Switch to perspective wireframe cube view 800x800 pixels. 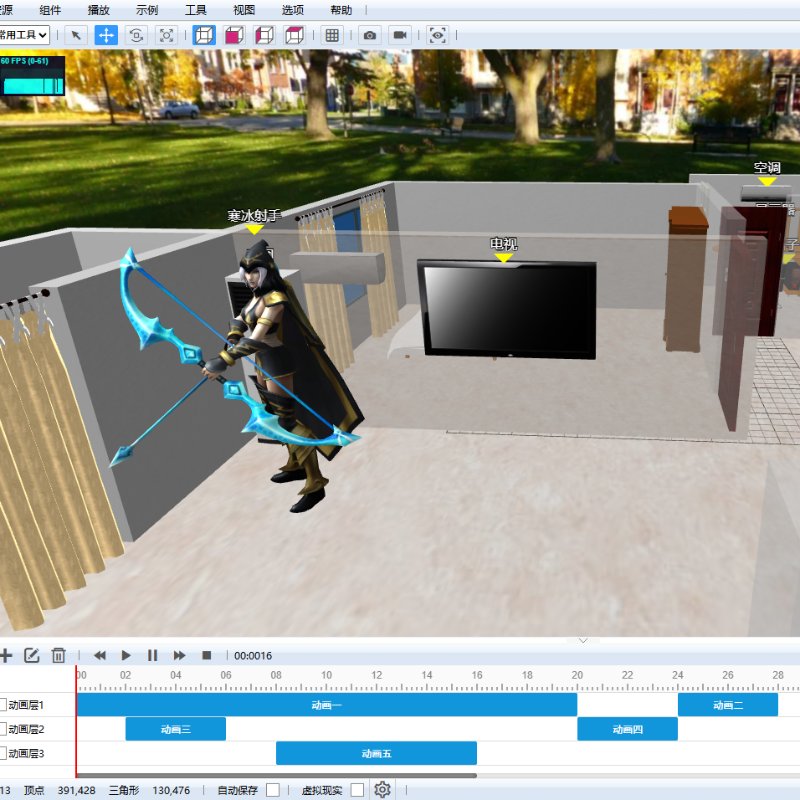pos(204,35)
